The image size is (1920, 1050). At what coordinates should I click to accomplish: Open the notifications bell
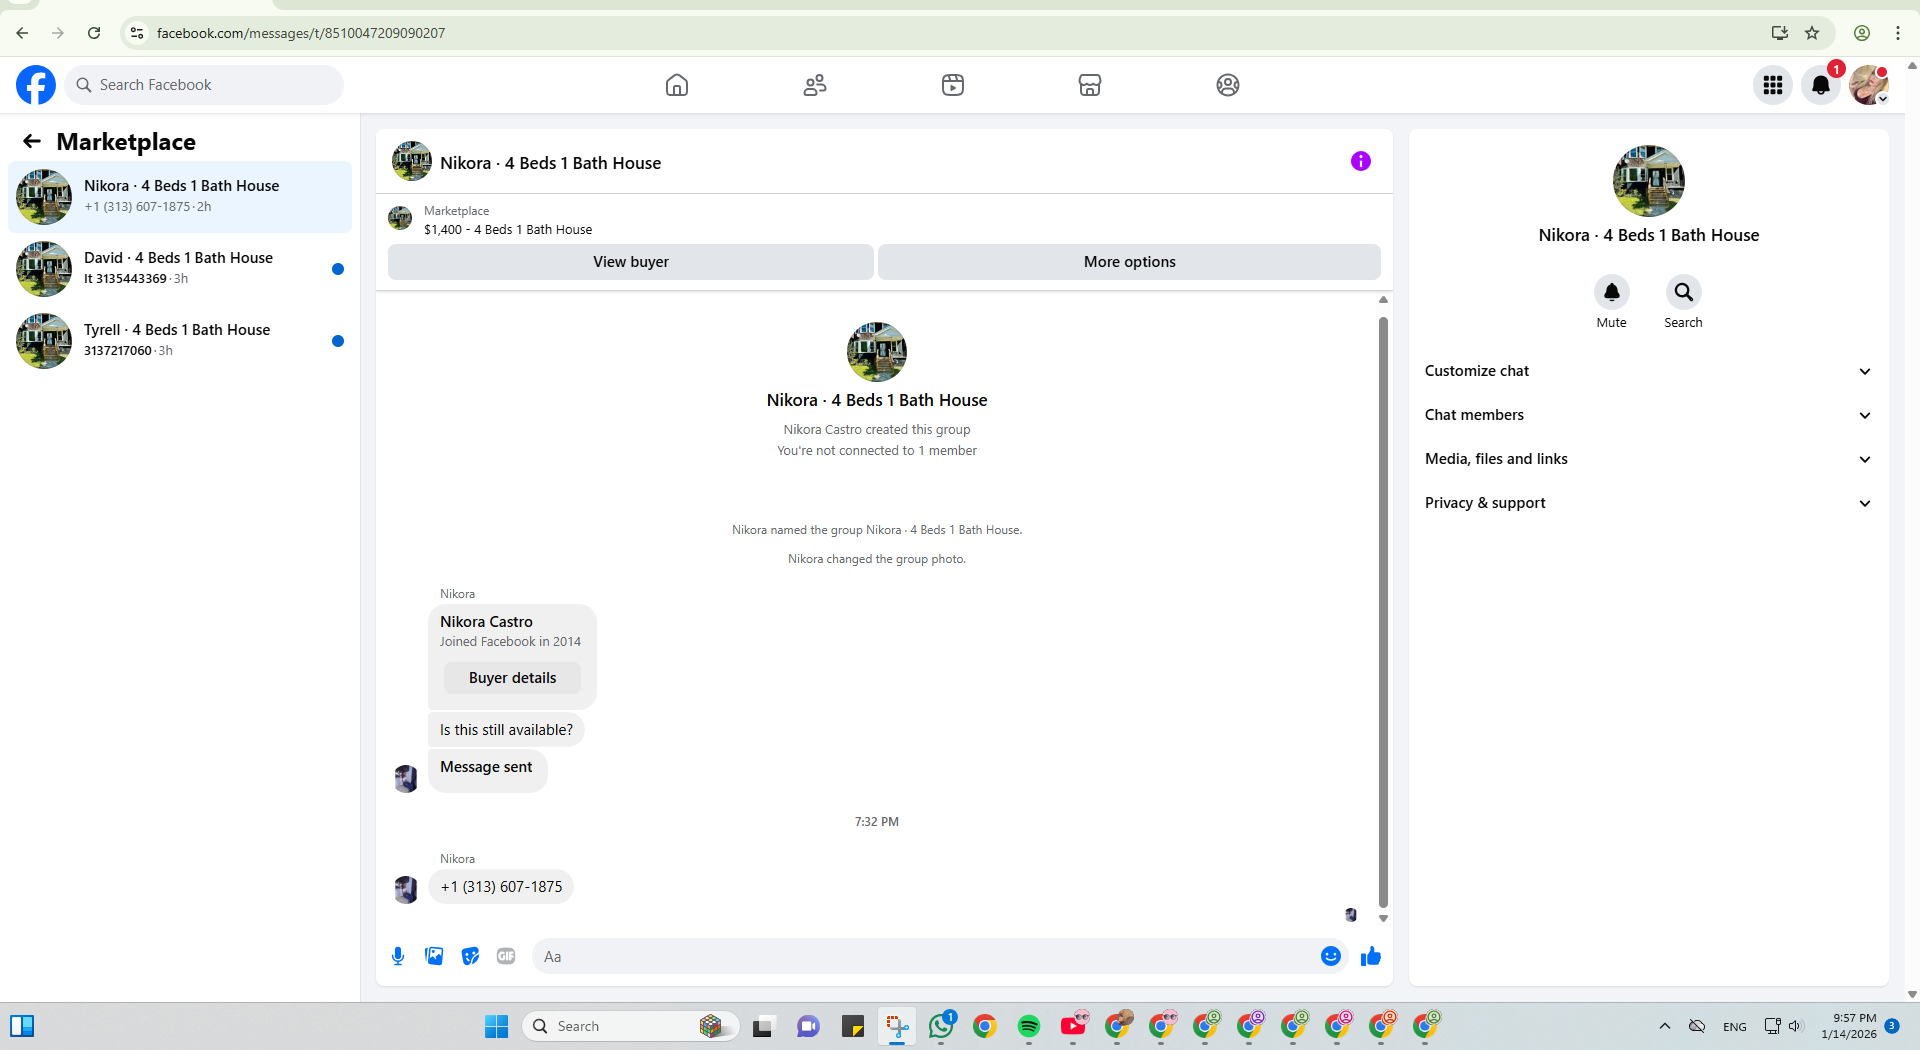coord(1821,85)
